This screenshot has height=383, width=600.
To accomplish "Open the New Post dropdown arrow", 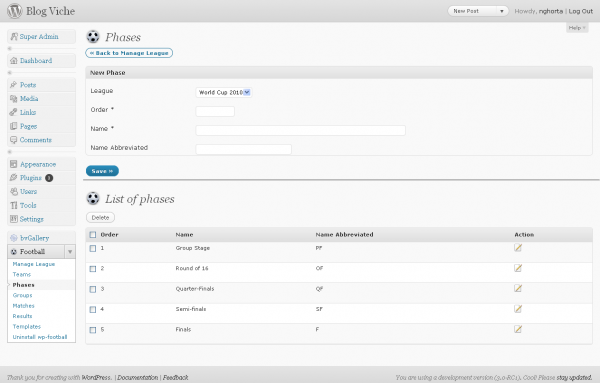I will coord(502,11).
